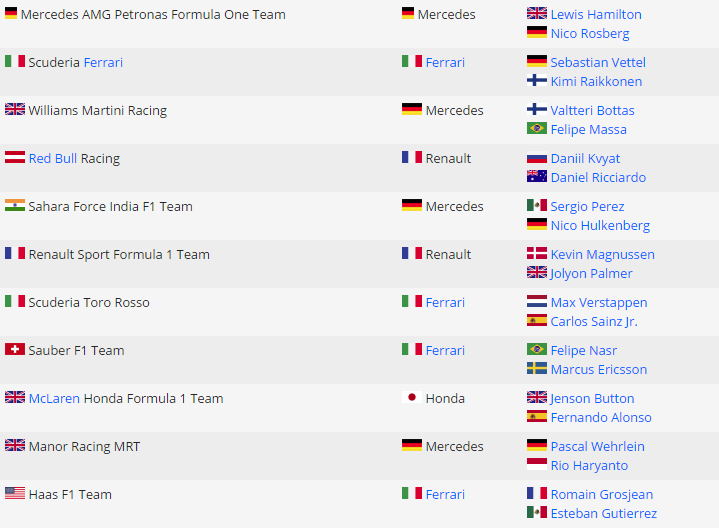
Task: Click the Dutch flag beside Max Verstappen
Action: [x=536, y=302]
